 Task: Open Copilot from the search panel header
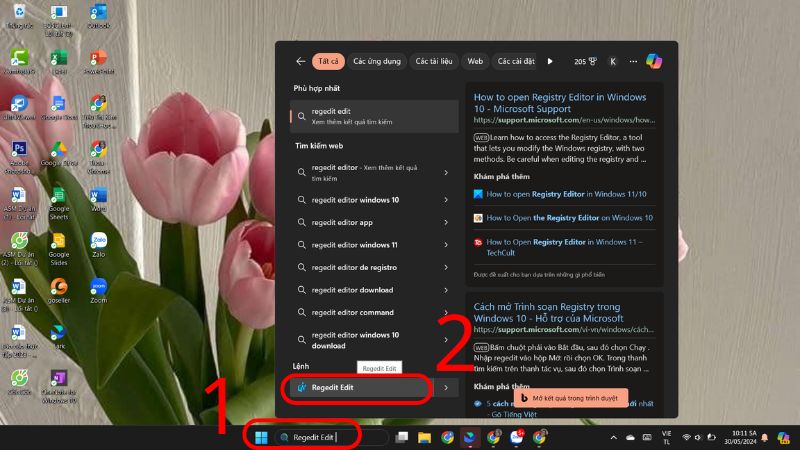654,61
